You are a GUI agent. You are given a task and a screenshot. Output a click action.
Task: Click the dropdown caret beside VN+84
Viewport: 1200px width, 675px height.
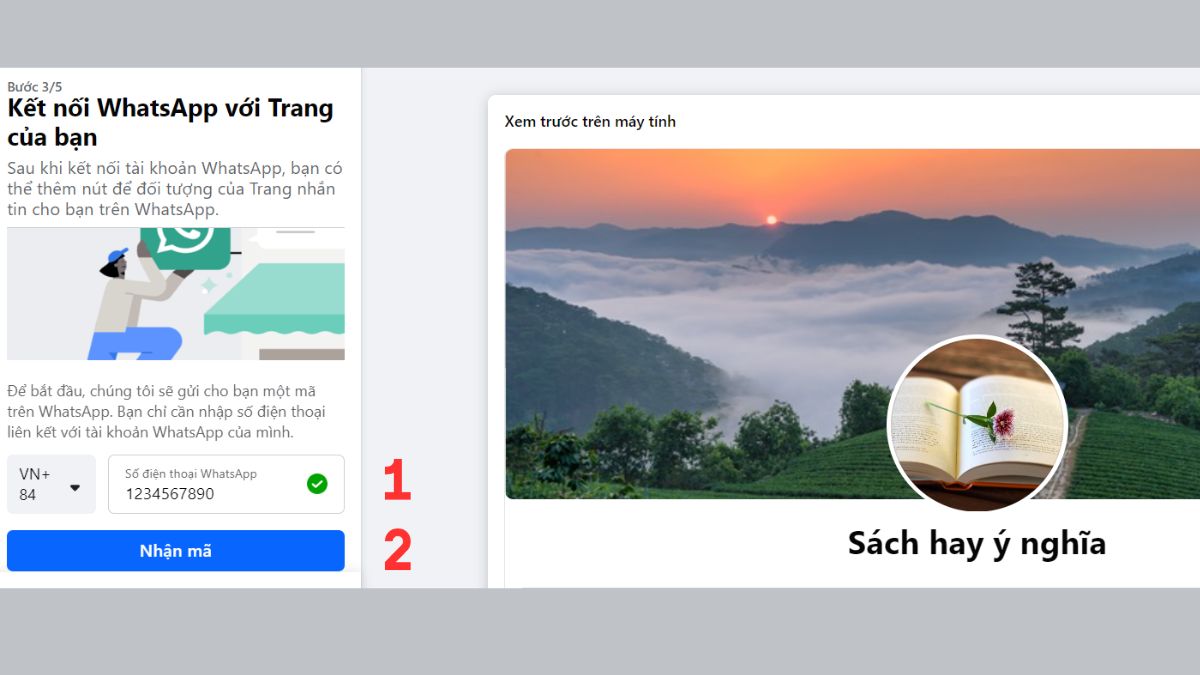[75, 487]
